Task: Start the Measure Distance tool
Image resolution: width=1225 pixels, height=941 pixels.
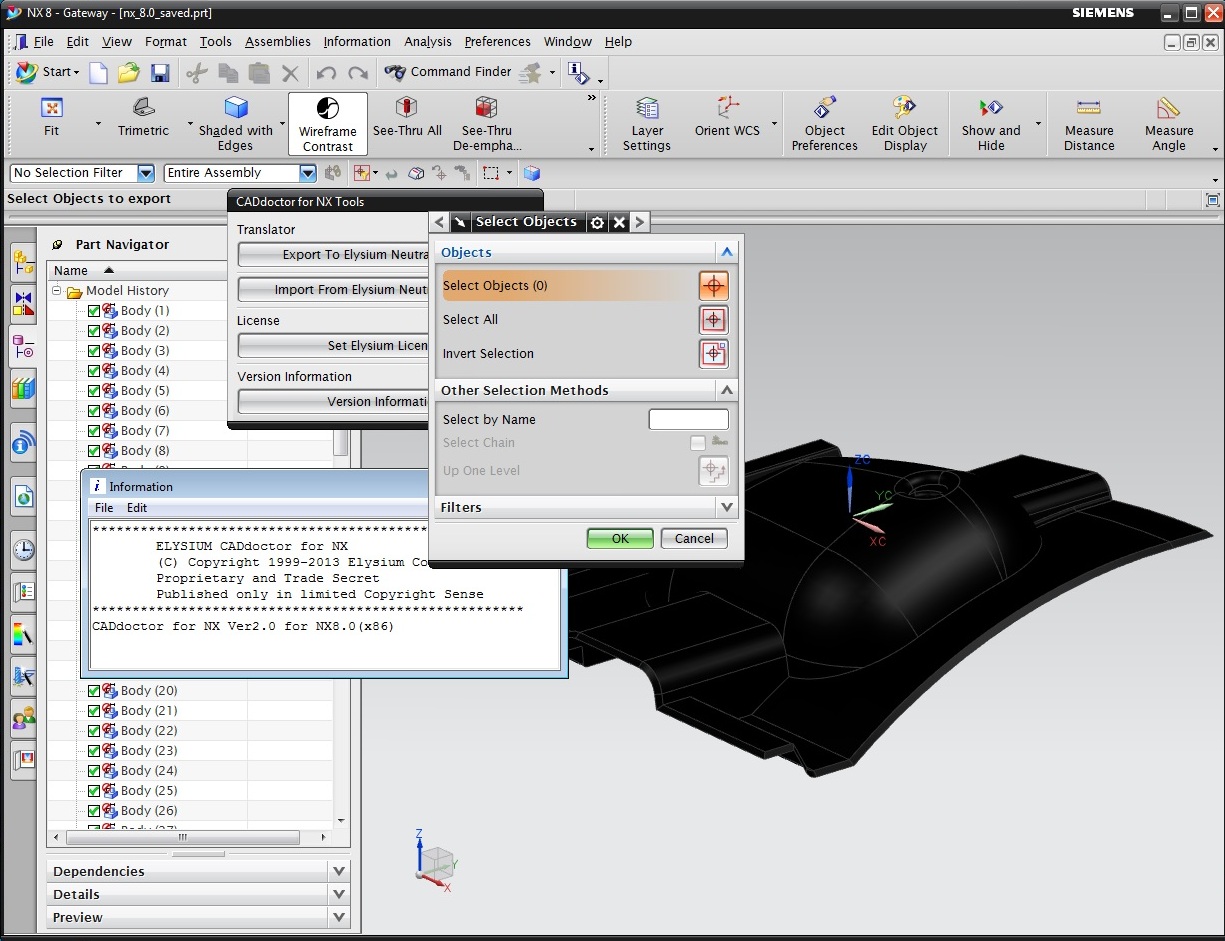Action: [x=1089, y=124]
